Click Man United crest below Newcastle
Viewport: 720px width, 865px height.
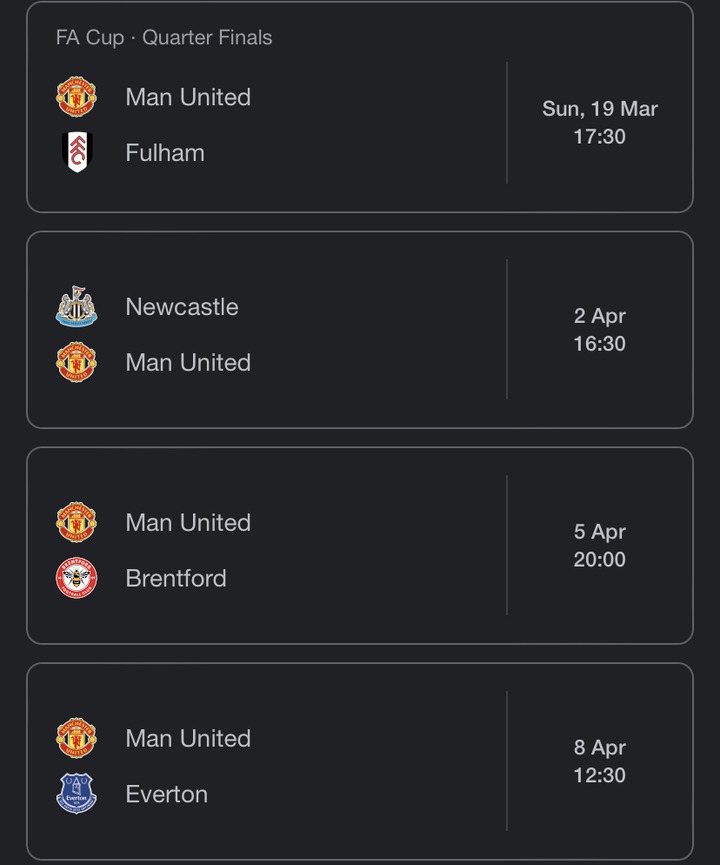click(x=77, y=362)
